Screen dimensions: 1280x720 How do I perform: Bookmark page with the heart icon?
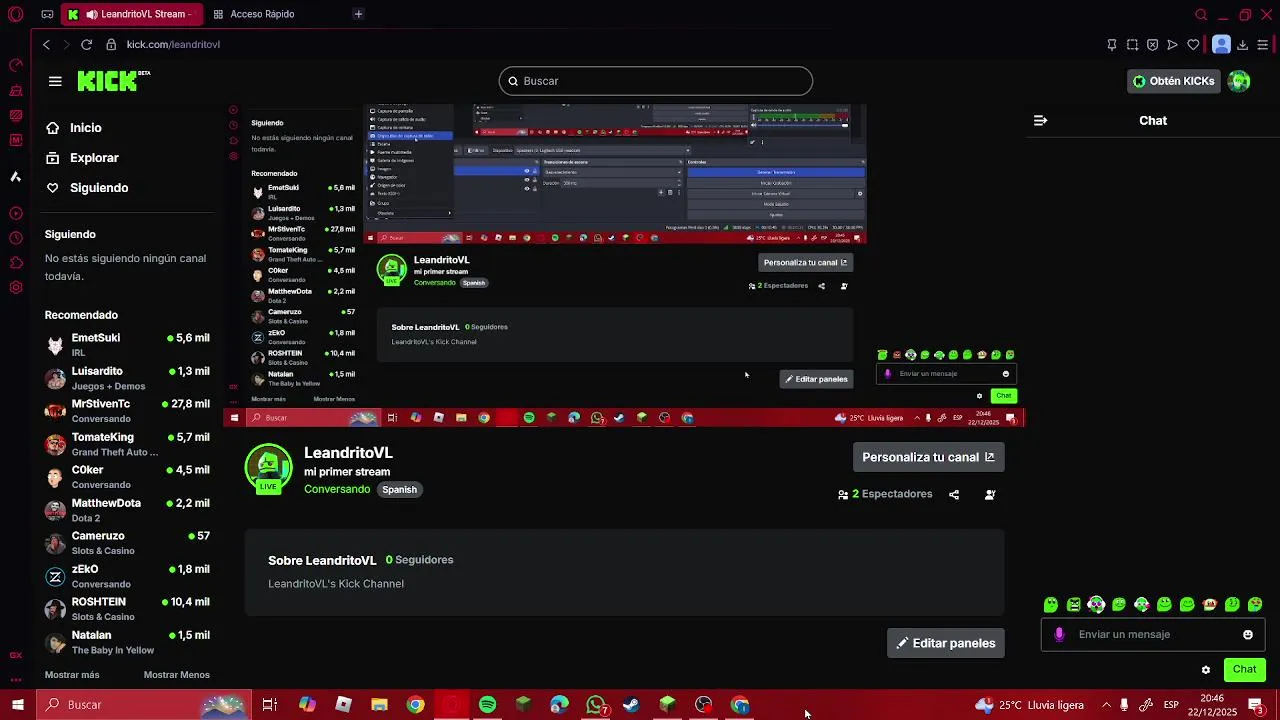1193,44
